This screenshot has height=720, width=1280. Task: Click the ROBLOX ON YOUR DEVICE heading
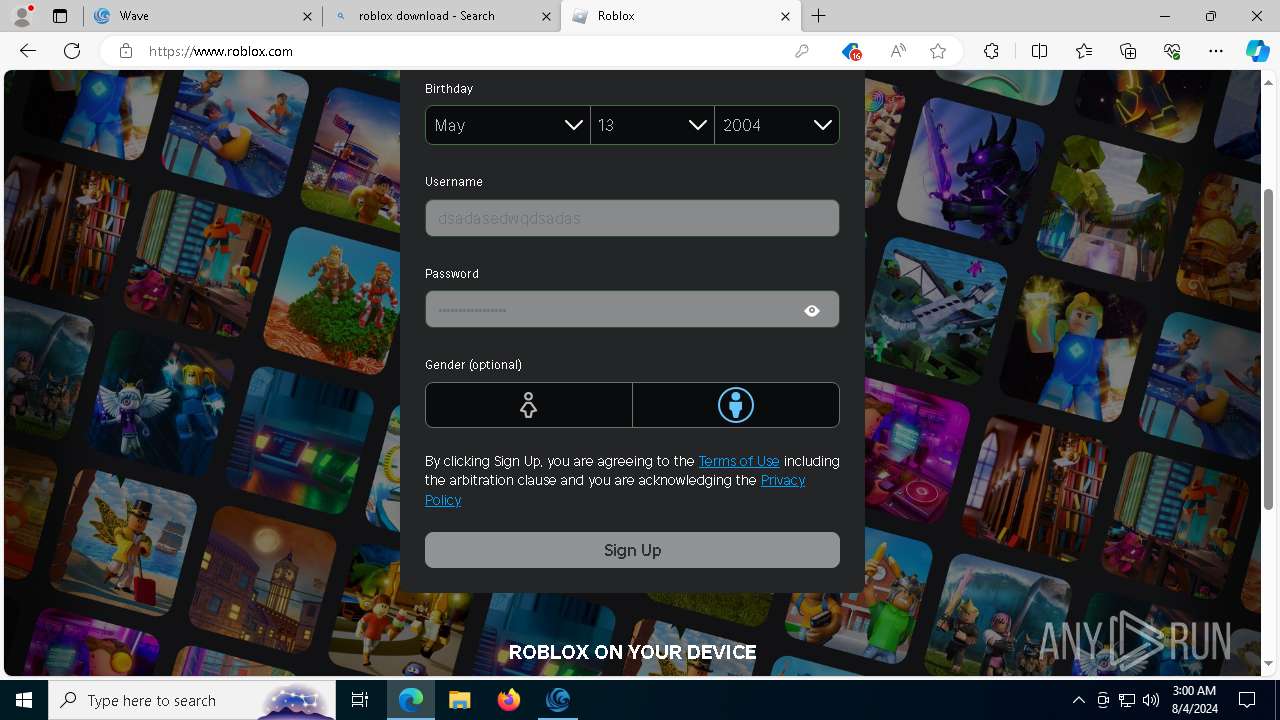(632, 652)
